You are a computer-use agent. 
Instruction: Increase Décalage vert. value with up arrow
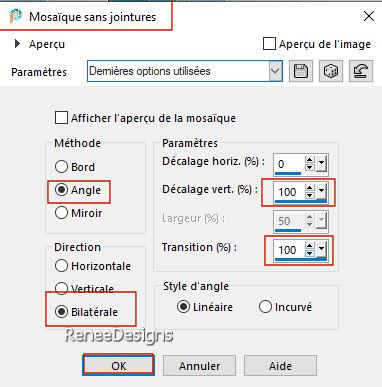click(x=310, y=188)
